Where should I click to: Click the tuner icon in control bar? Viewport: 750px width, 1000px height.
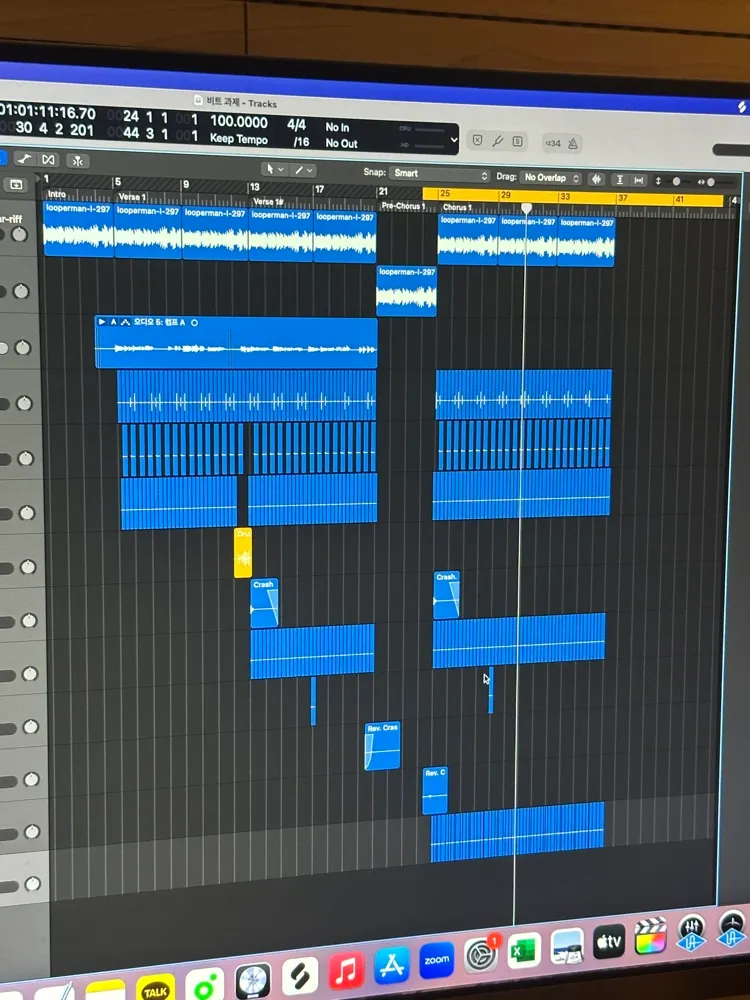coord(497,142)
